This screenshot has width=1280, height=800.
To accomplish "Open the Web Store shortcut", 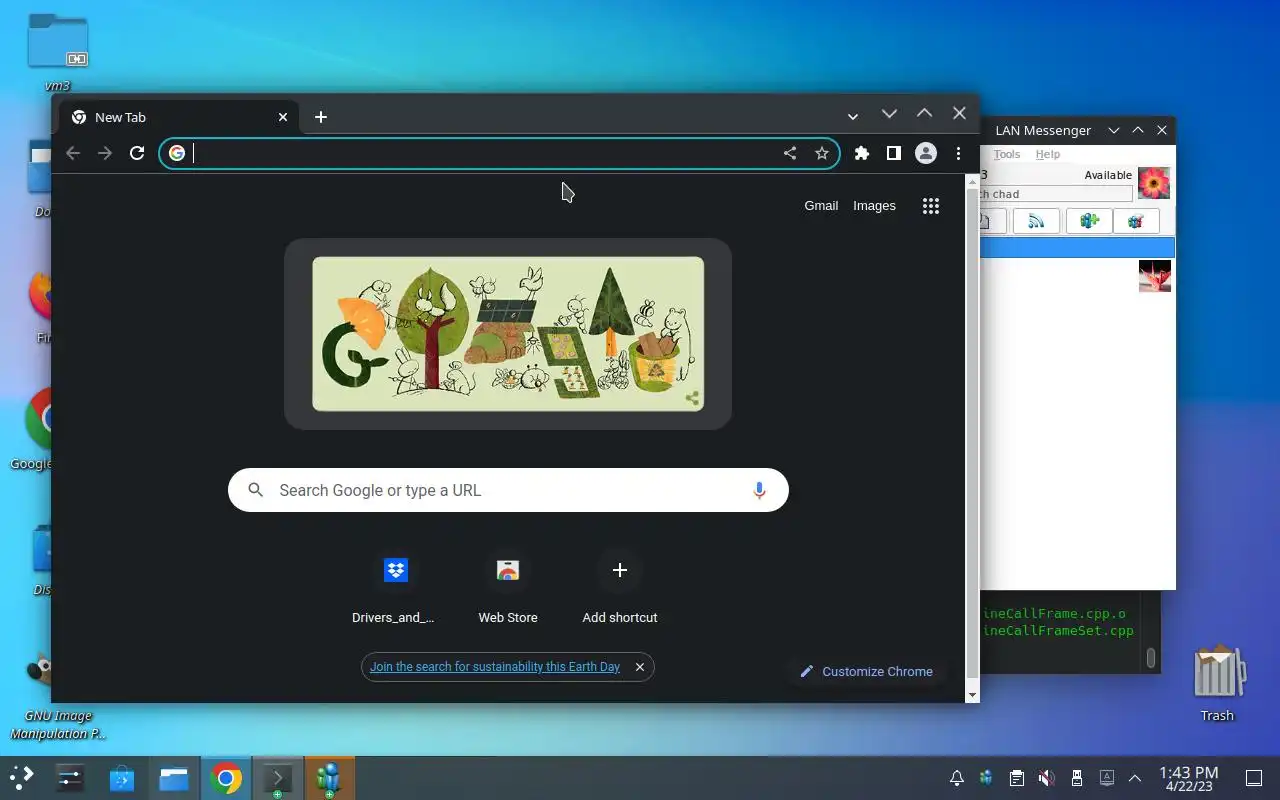I will tap(508, 588).
